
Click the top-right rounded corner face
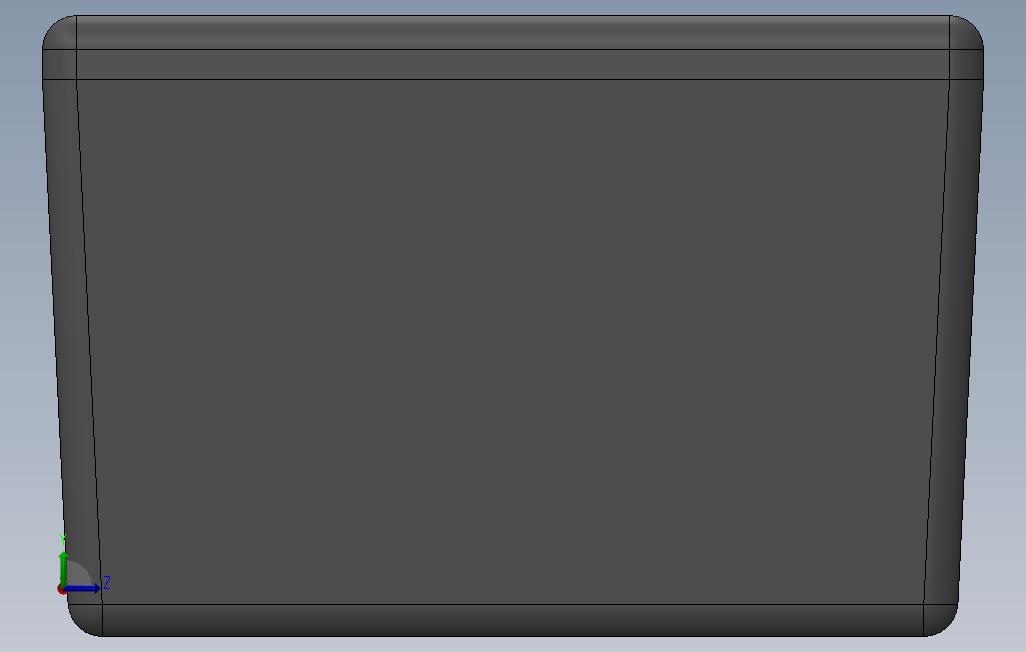964,35
